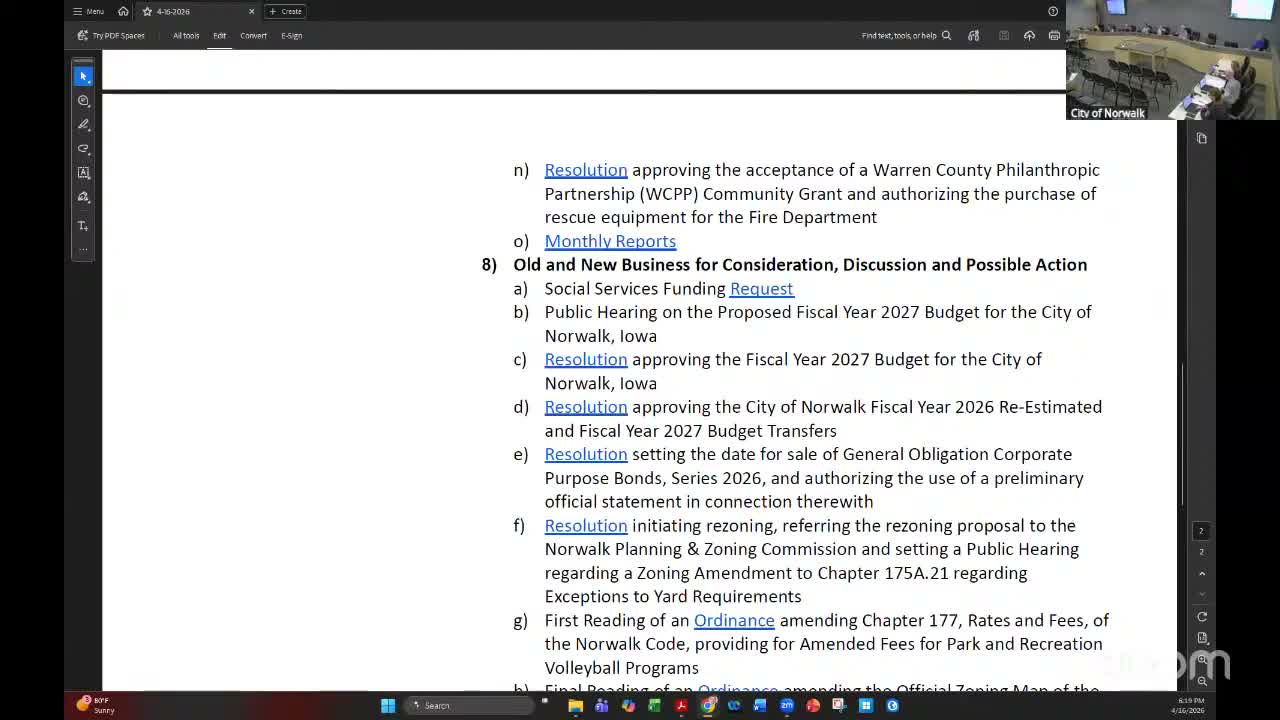Image resolution: width=1280 pixels, height=720 pixels.
Task: Open the fill and sign tool
Action: [83, 197]
